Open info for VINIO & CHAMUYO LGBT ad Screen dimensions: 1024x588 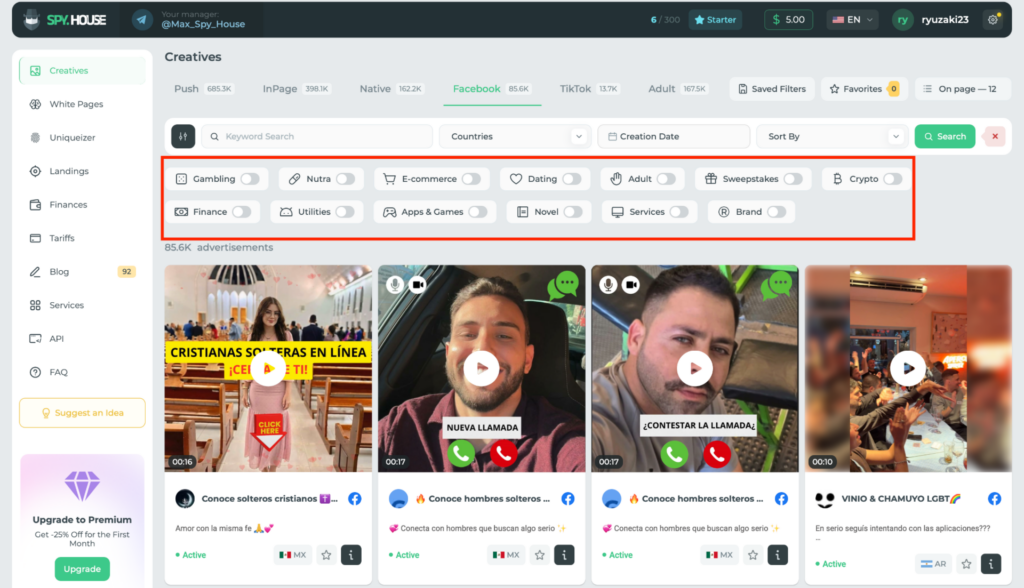click(x=991, y=564)
